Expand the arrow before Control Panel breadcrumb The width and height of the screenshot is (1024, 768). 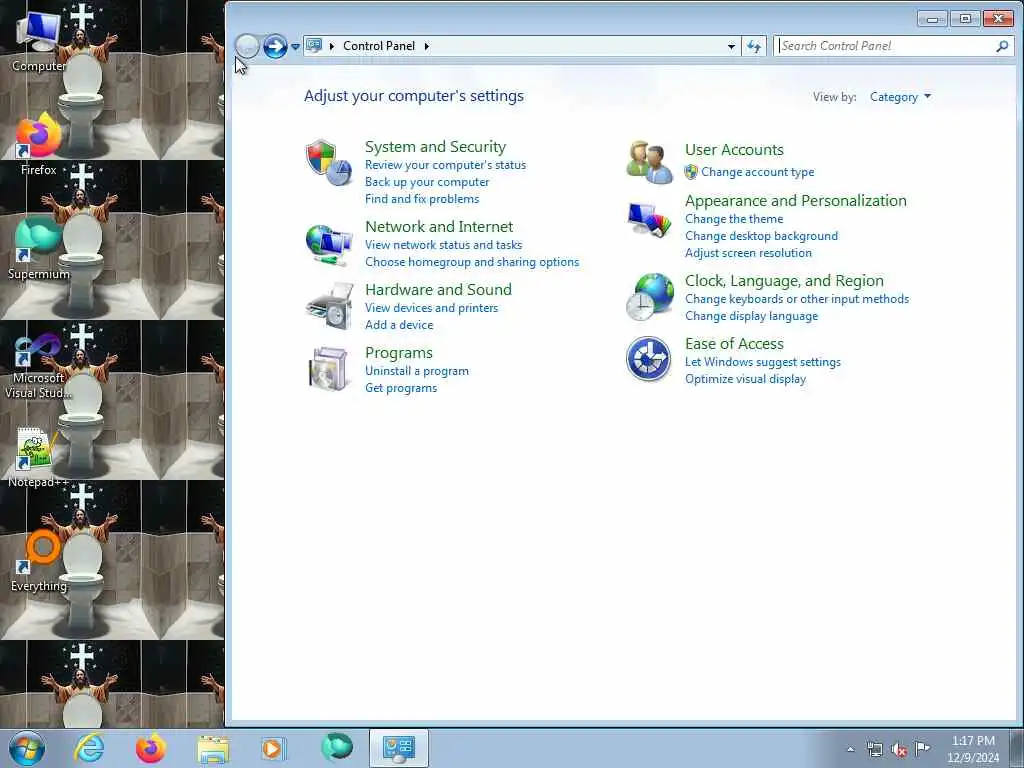click(332, 46)
